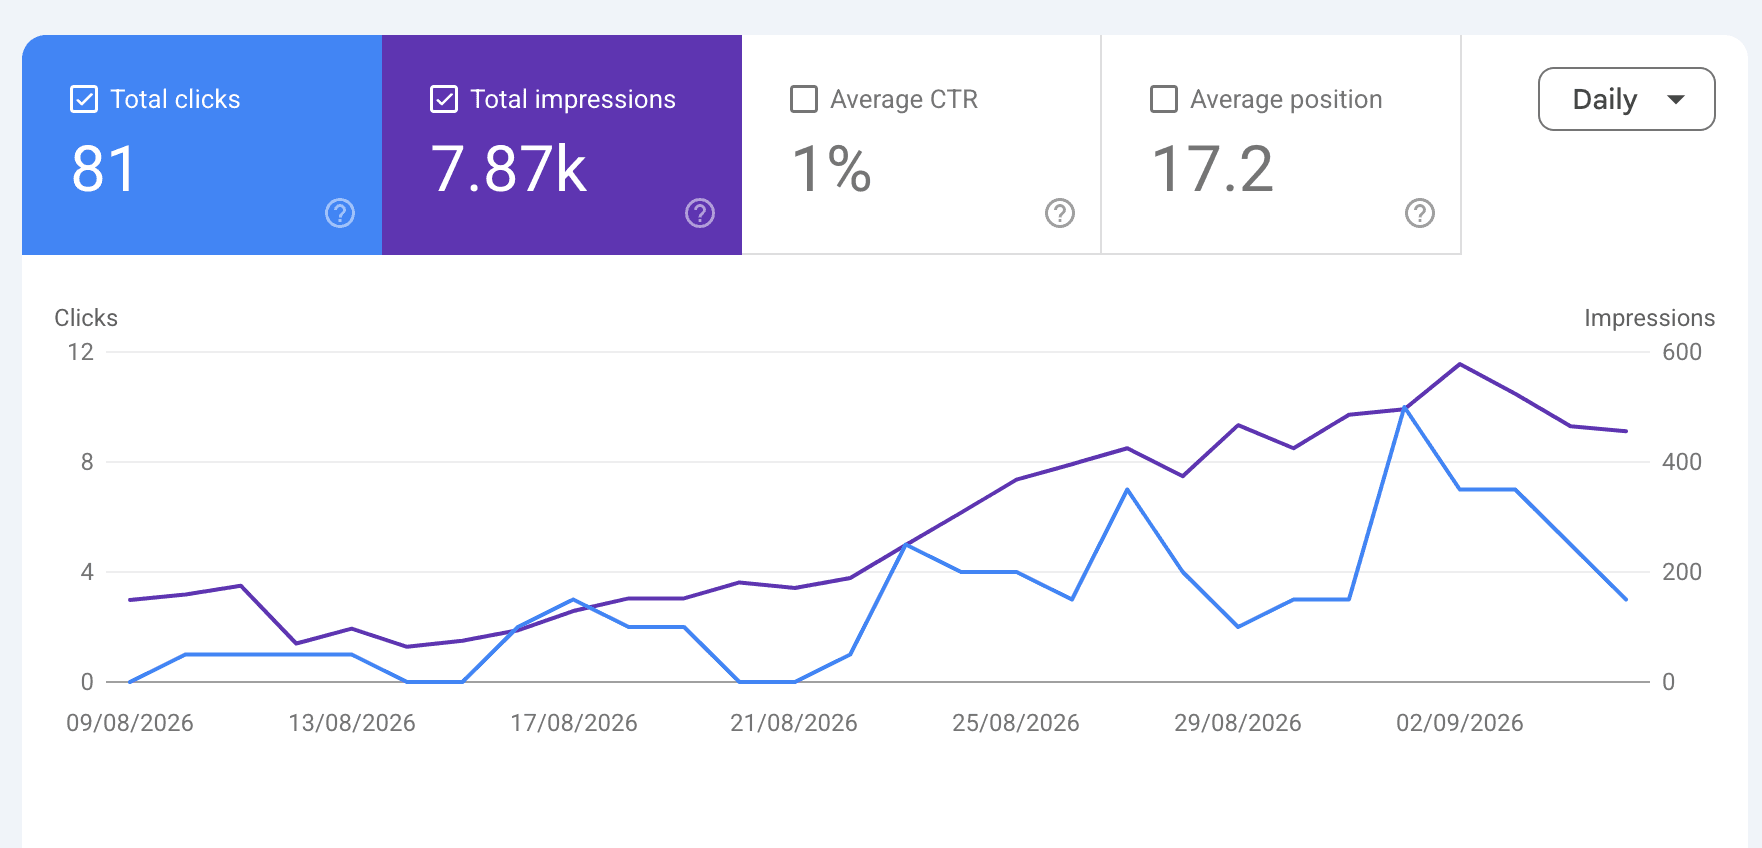Click the 8 clicks axis label

87,462
